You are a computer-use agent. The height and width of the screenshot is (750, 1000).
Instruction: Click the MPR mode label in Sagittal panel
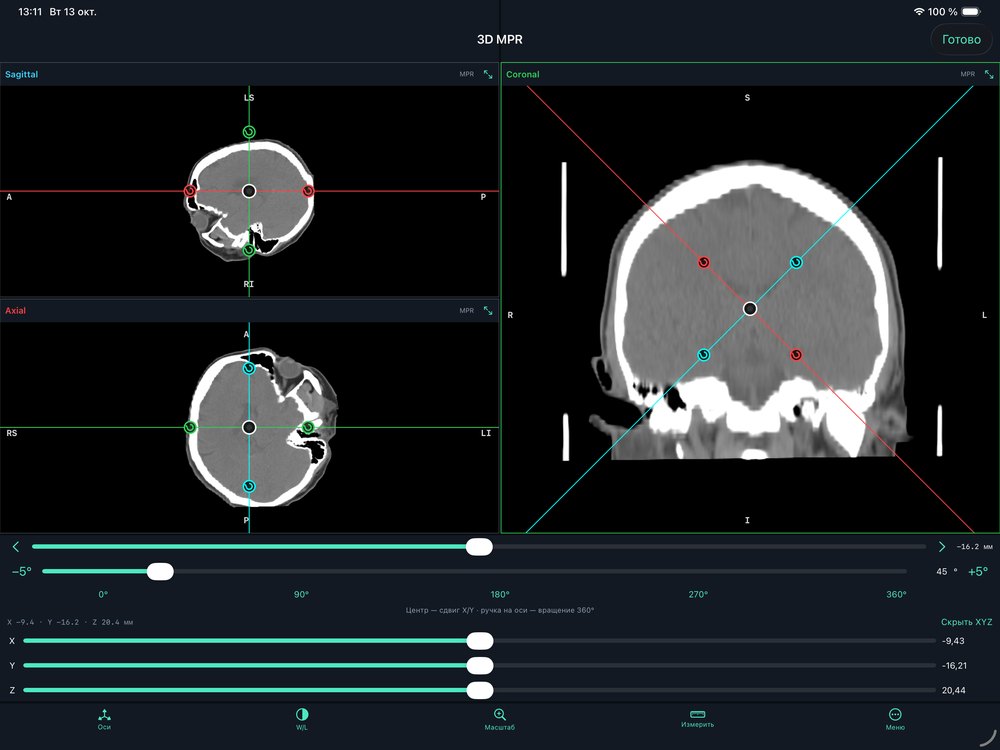click(466, 74)
